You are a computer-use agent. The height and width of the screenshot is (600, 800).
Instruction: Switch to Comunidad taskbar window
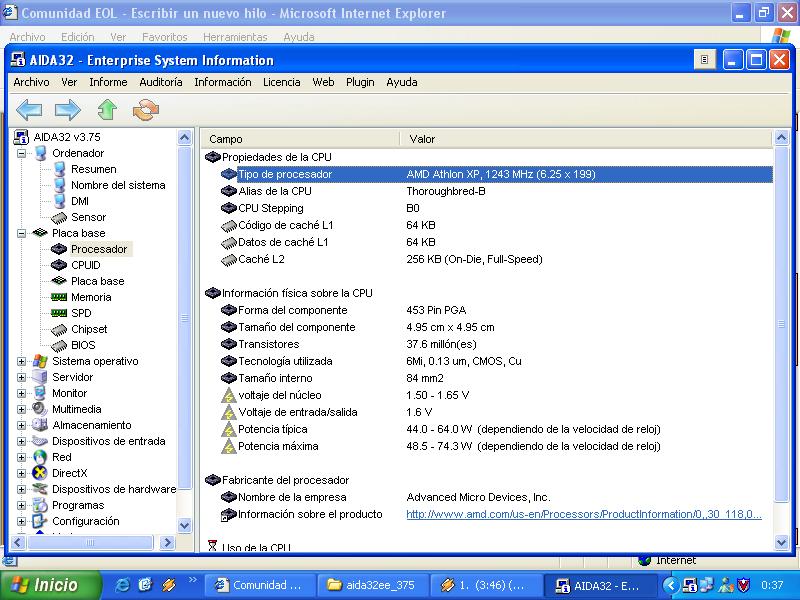tap(259, 585)
